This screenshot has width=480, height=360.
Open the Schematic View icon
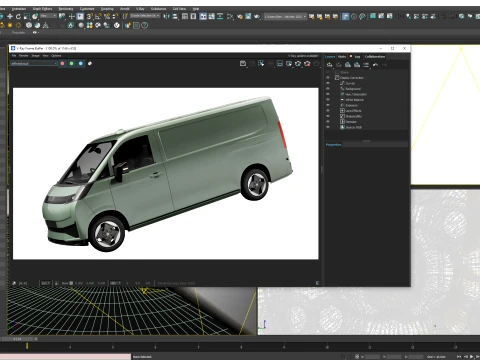click(220, 16)
